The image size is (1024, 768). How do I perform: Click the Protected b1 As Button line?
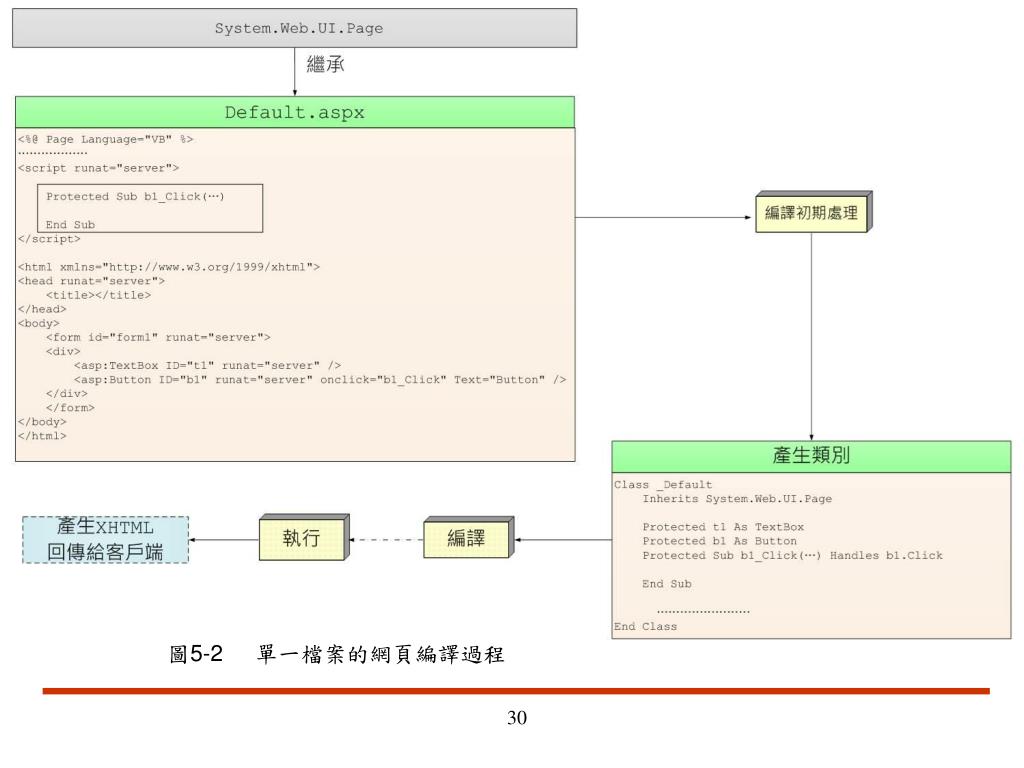pyautogui.click(x=720, y=541)
